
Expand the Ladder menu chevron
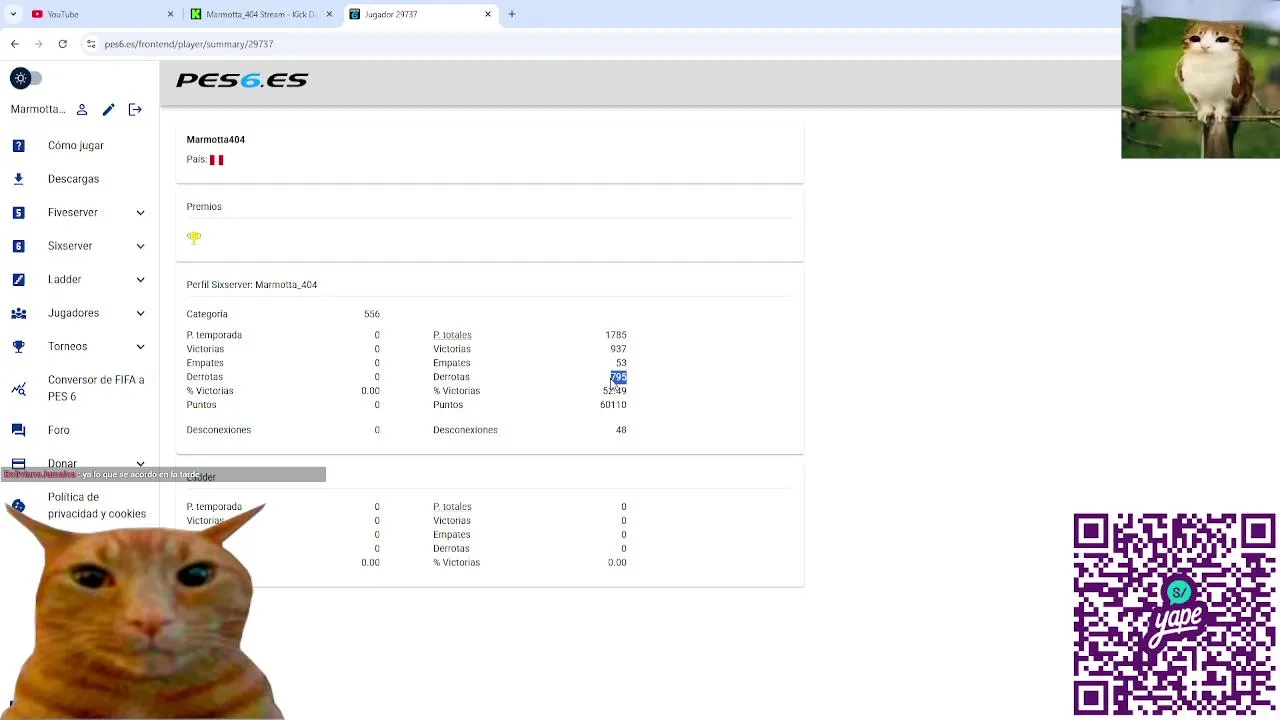click(140, 279)
